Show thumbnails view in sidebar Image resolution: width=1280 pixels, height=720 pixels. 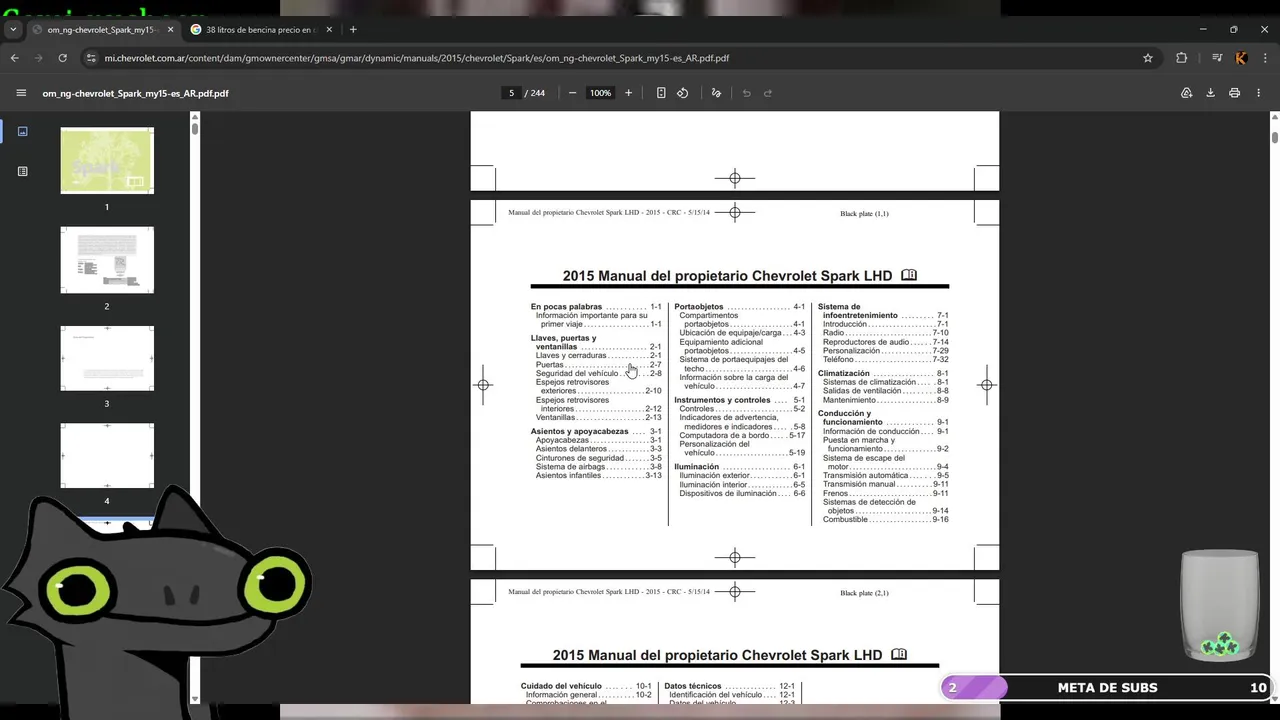[x=22, y=131]
